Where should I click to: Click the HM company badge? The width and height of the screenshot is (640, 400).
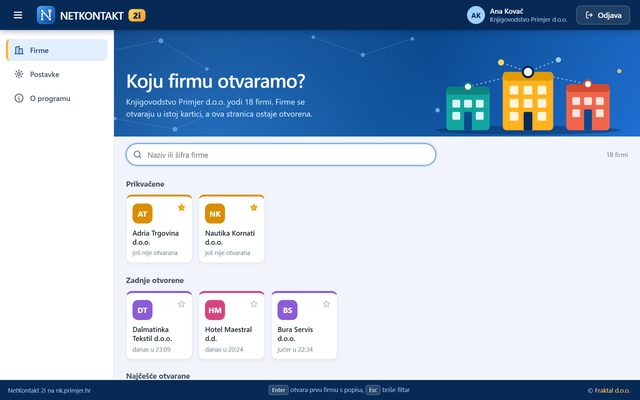(215, 310)
